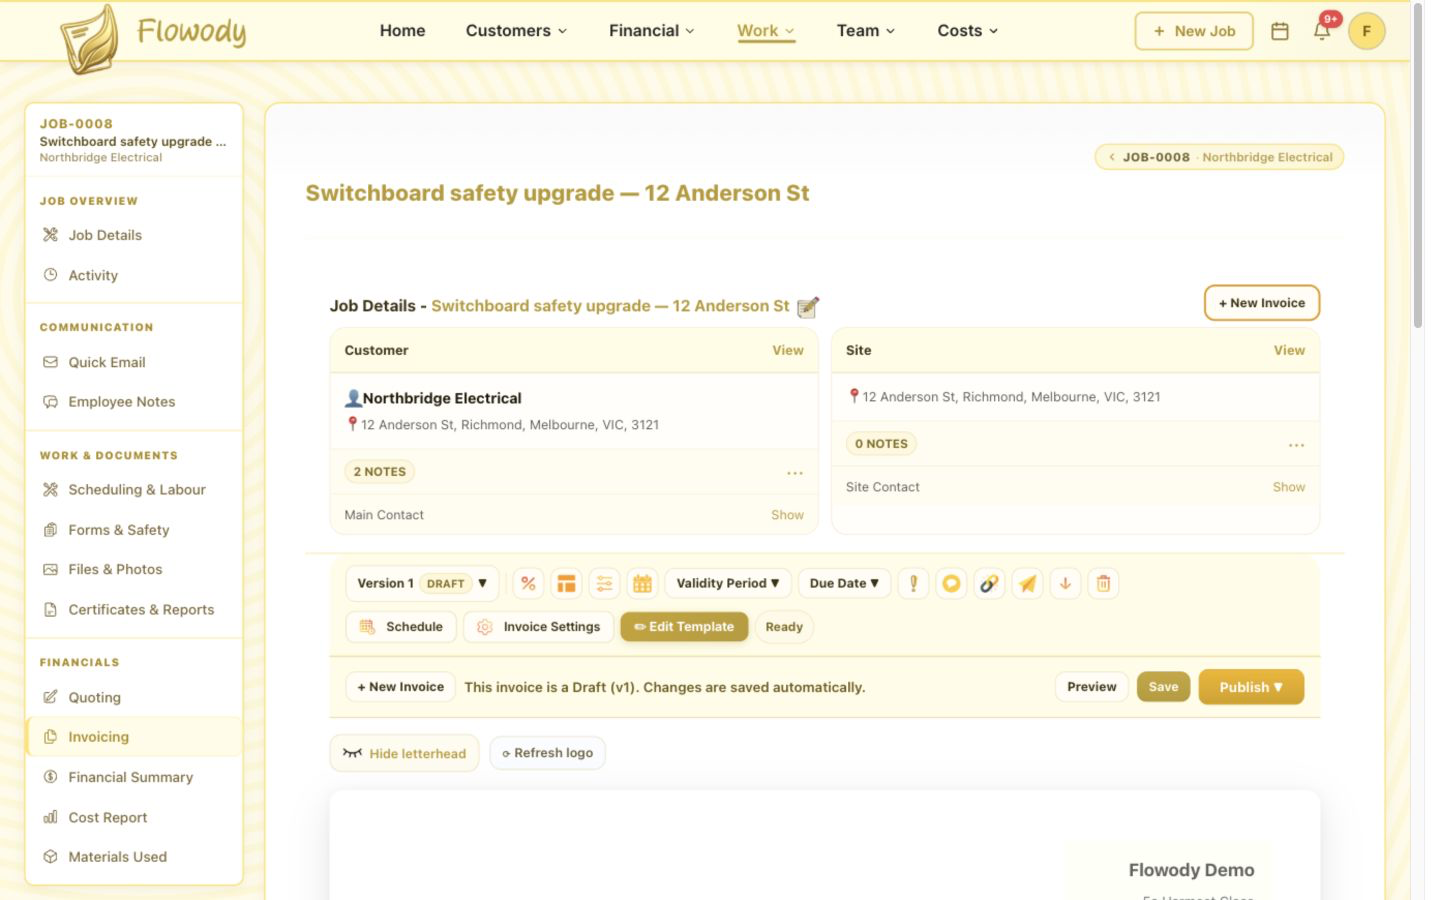The width and height of the screenshot is (1440, 900).
Task: Open Forms & Safety in the sidebar
Action: point(134,530)
